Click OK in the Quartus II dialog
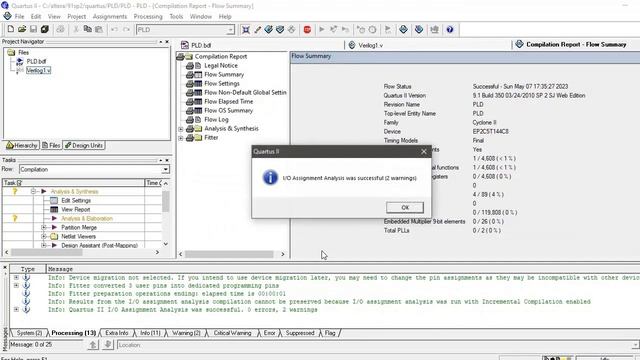The width and height of the screenshot is (640, 360). [x=404, y=207]
